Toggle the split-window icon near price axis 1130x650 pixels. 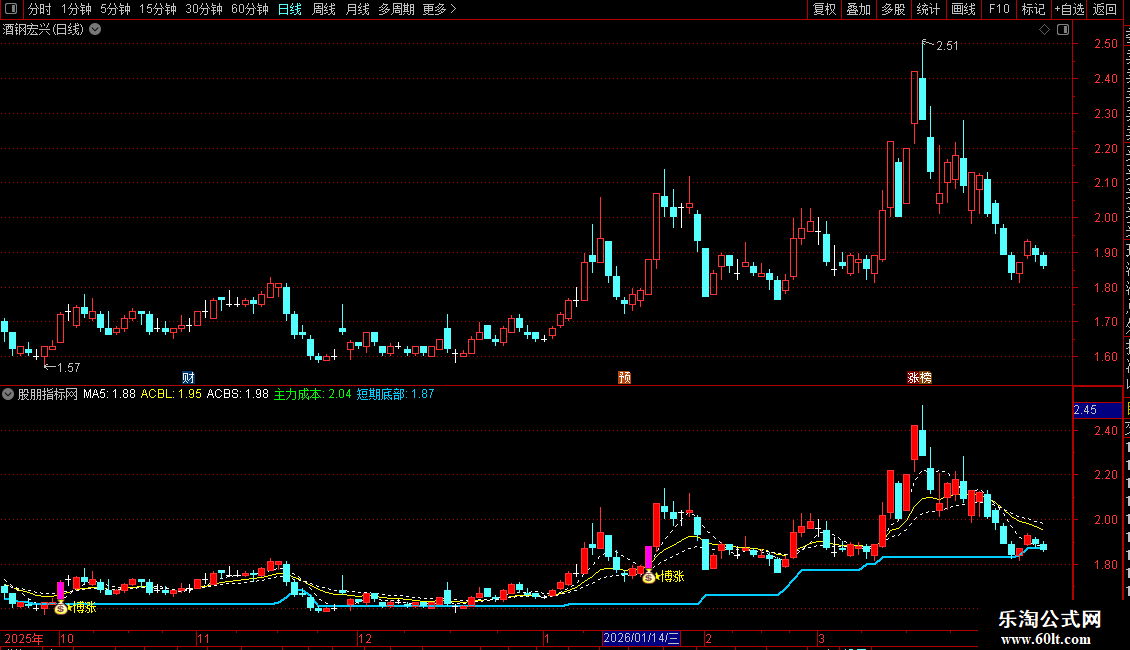point(1063,30)
